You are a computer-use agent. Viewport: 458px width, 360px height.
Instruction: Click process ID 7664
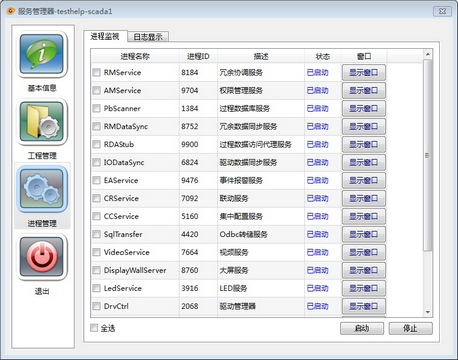[190, 252]
